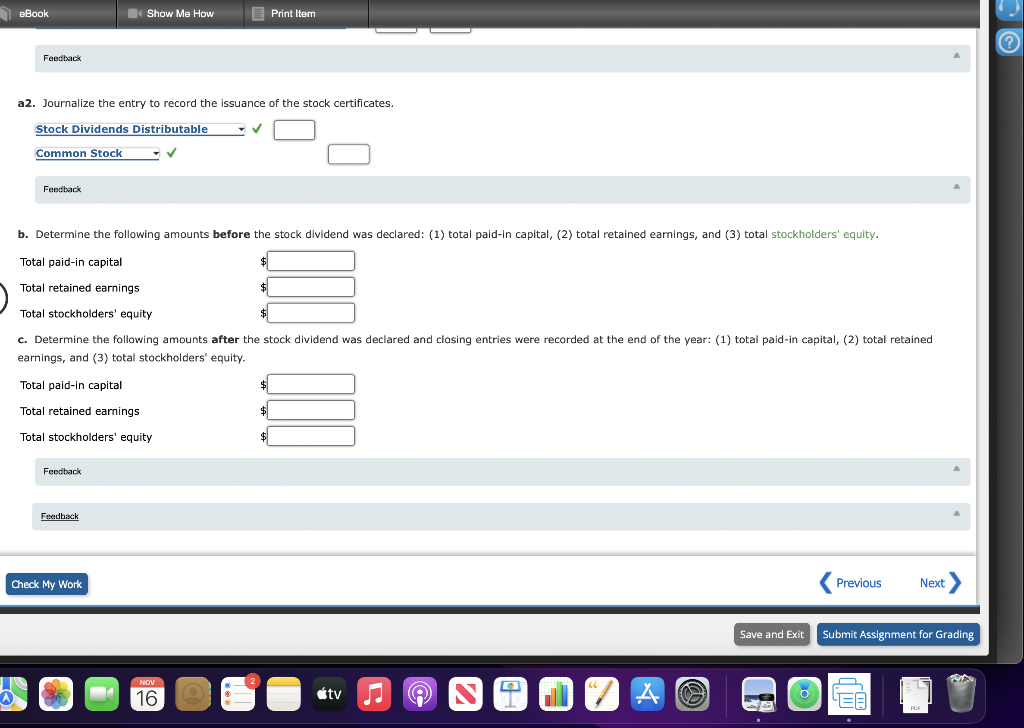Open Preview from the Dock
Screen dimensions: 1024x728
[x=759, y=693]
